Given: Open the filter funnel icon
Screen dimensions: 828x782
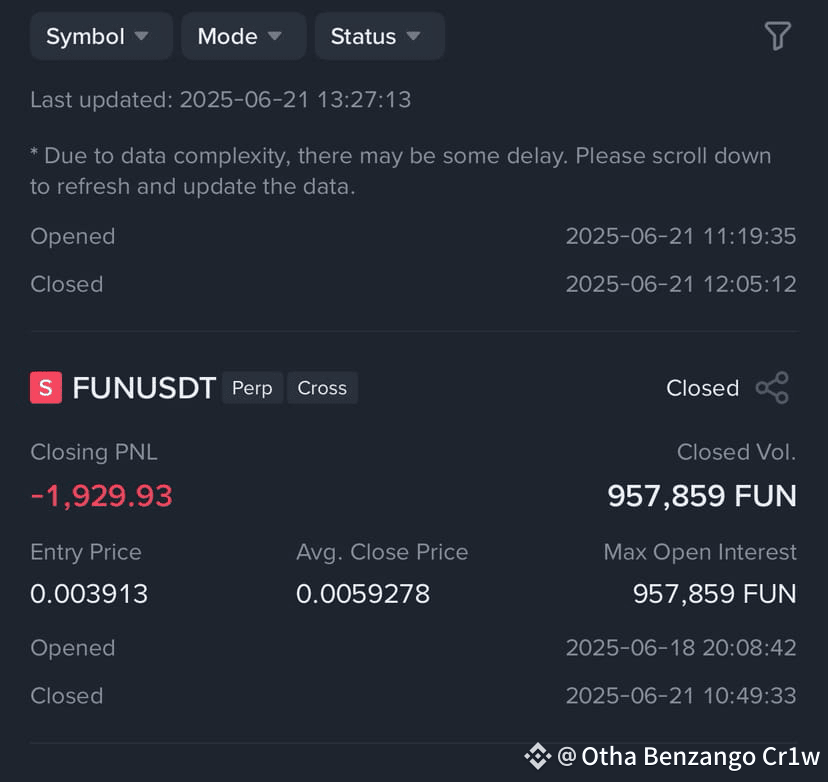Looking at the screenshot, I should 777,36.
